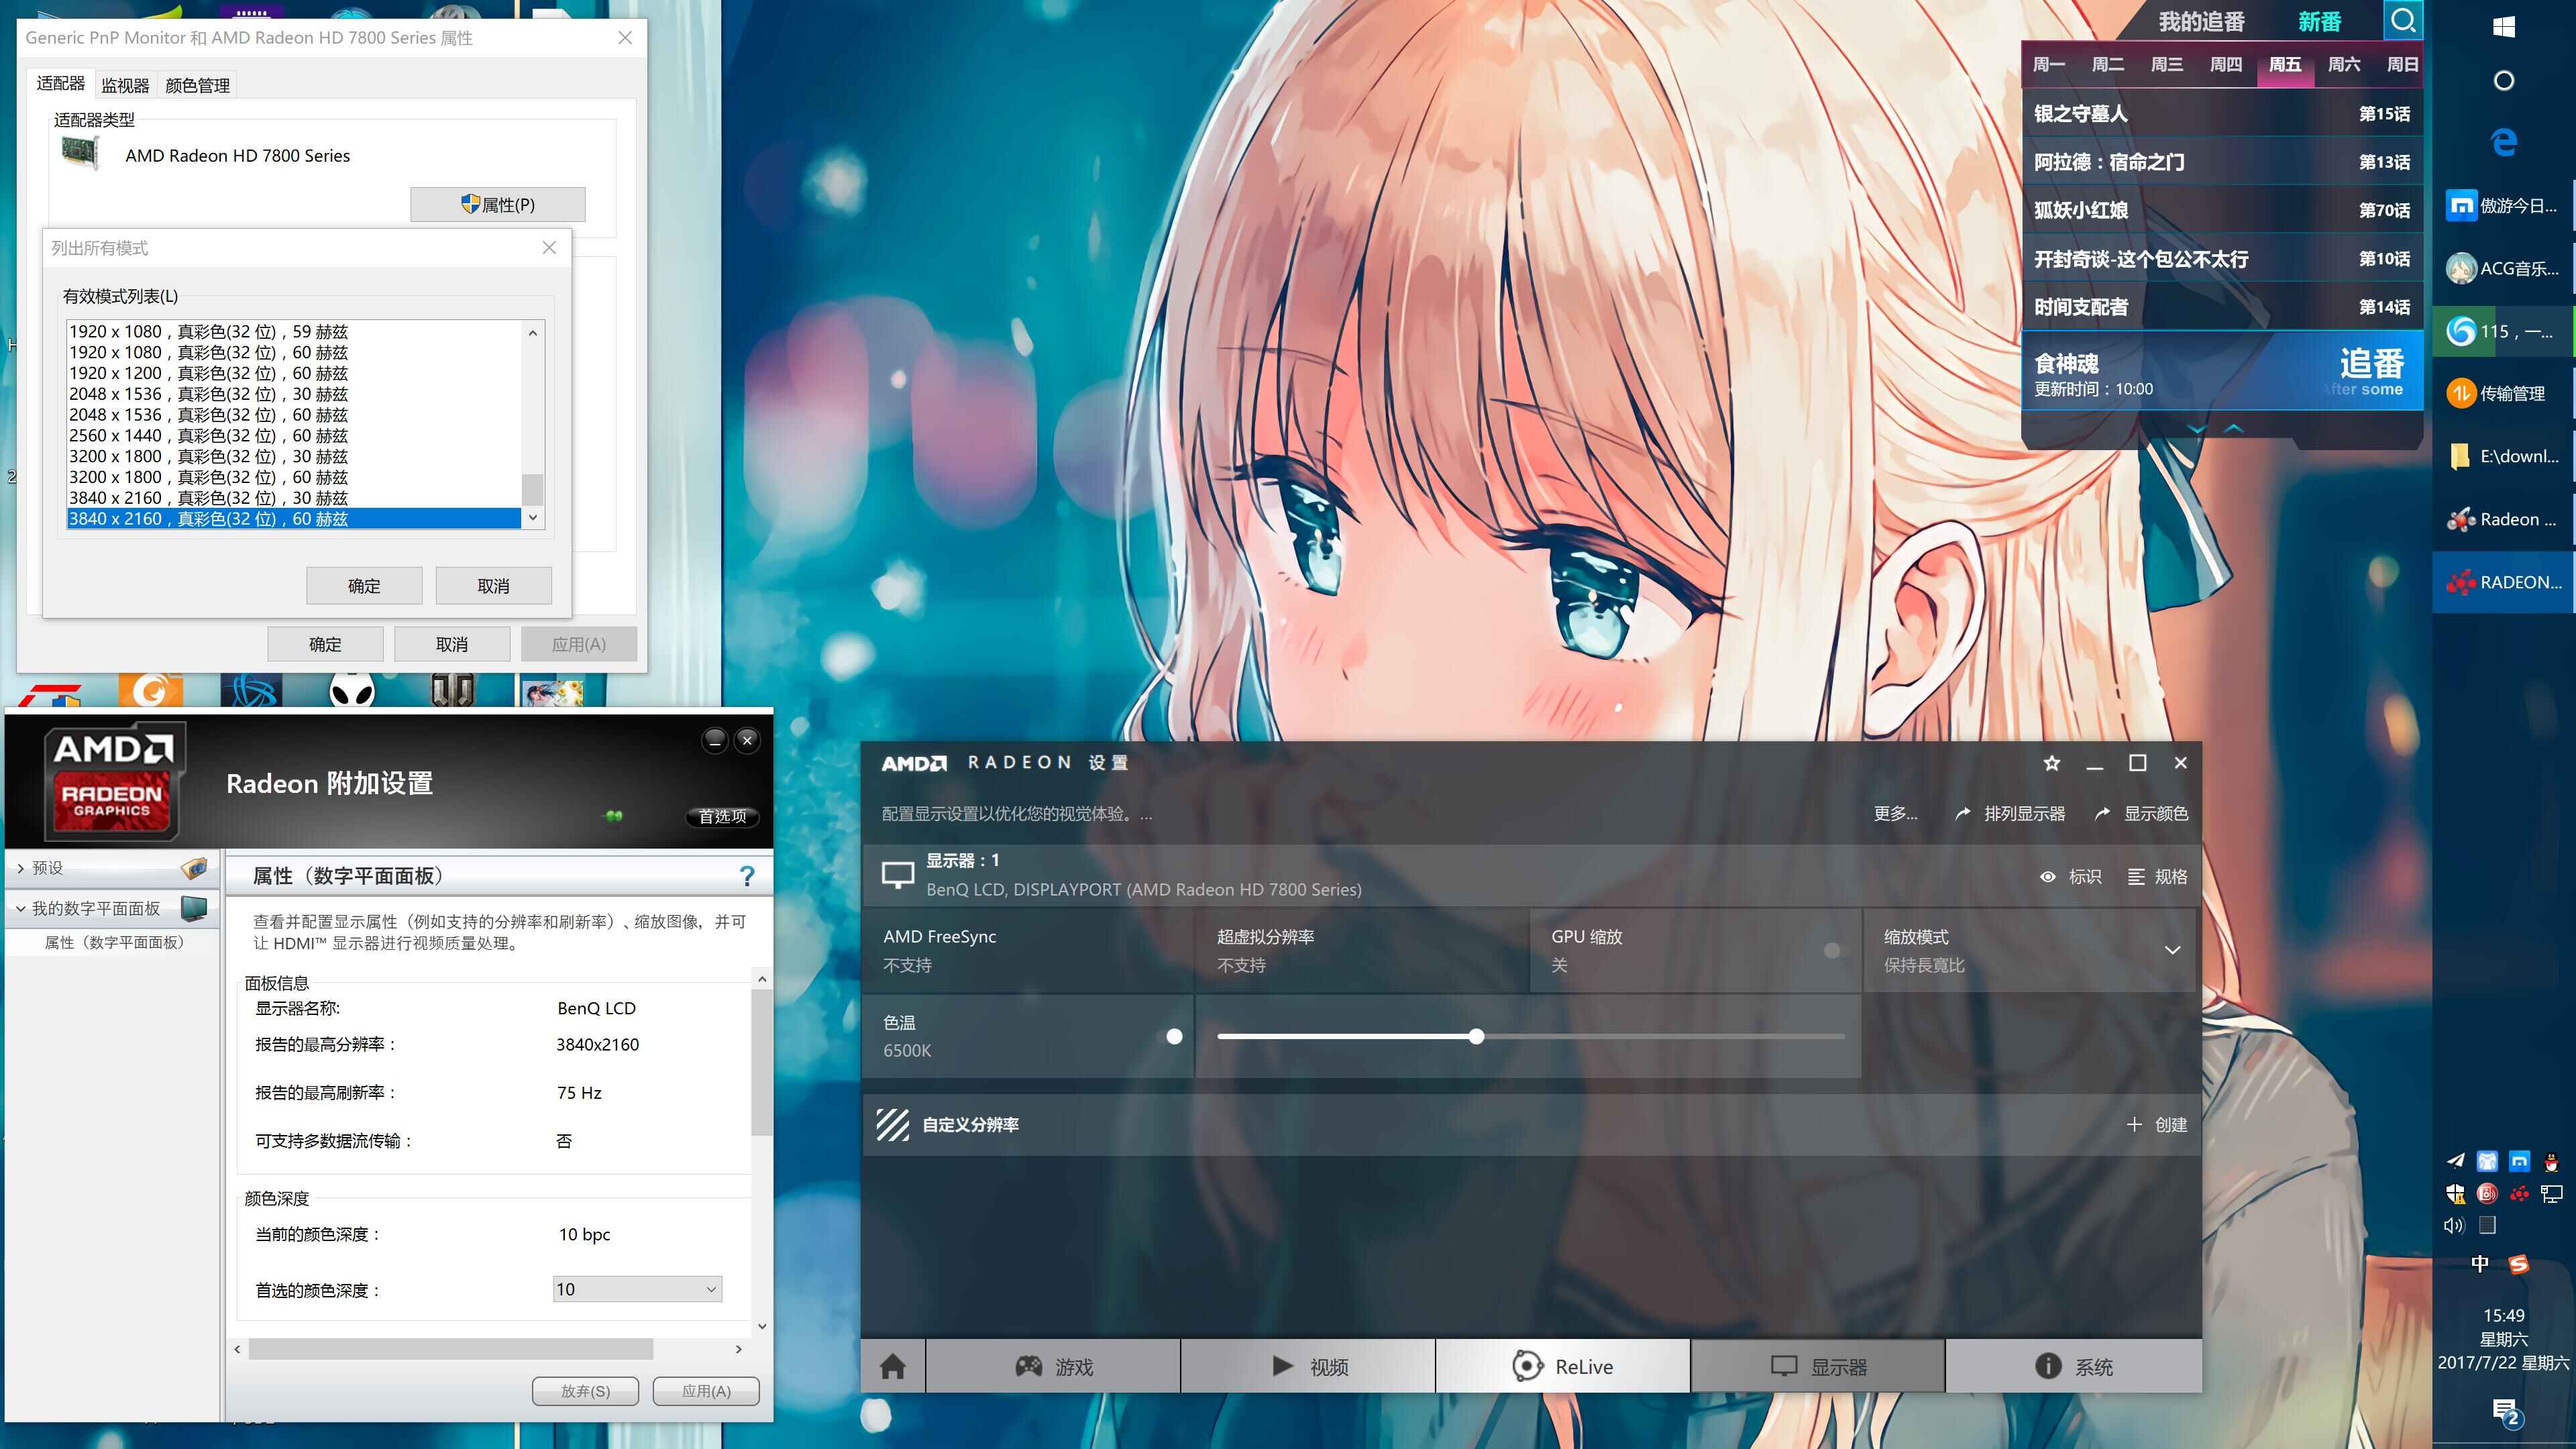Toggle the 色温 color temperature switch

tap(1174, 1036)
